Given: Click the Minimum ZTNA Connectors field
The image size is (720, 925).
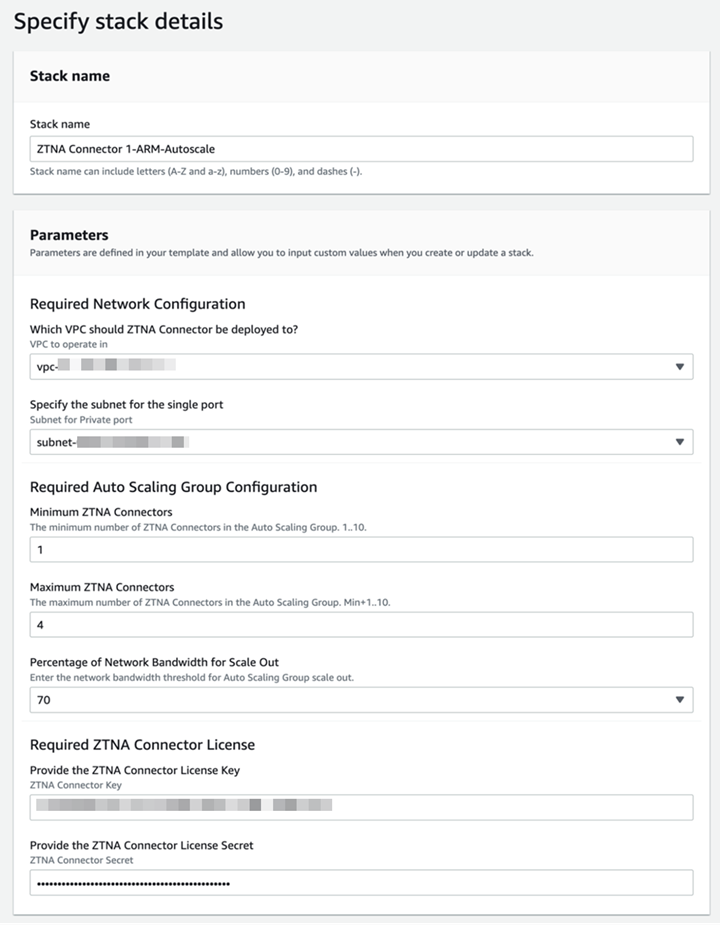Looking at the screenshot, I should pos(360,549).
